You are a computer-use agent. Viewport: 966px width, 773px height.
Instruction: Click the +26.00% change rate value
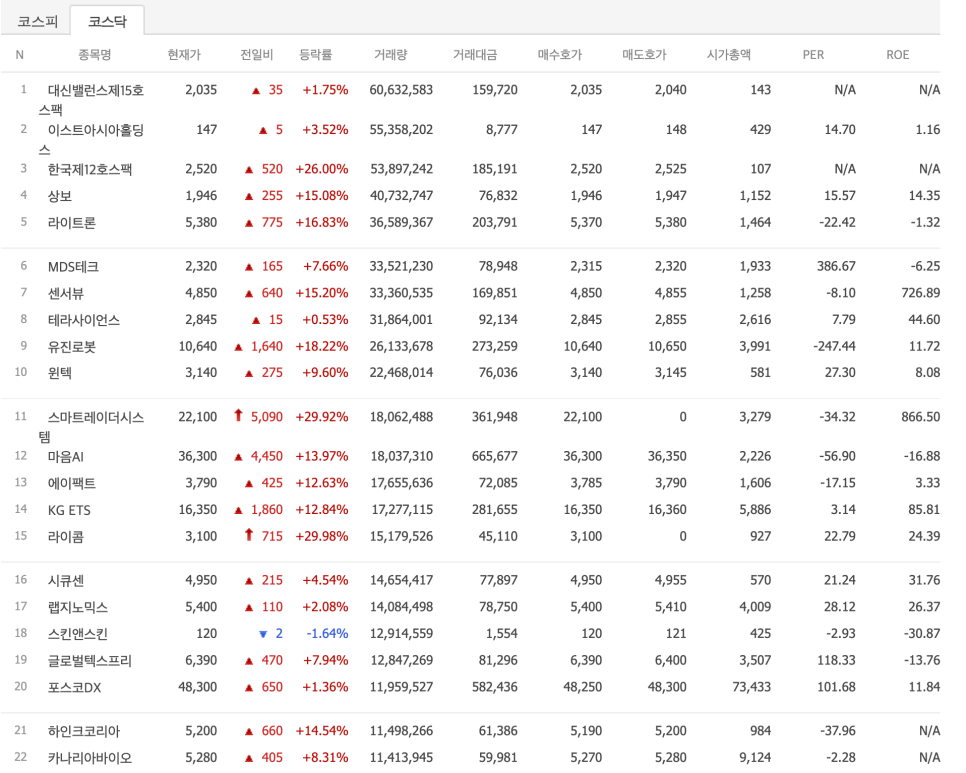point(322,169)
